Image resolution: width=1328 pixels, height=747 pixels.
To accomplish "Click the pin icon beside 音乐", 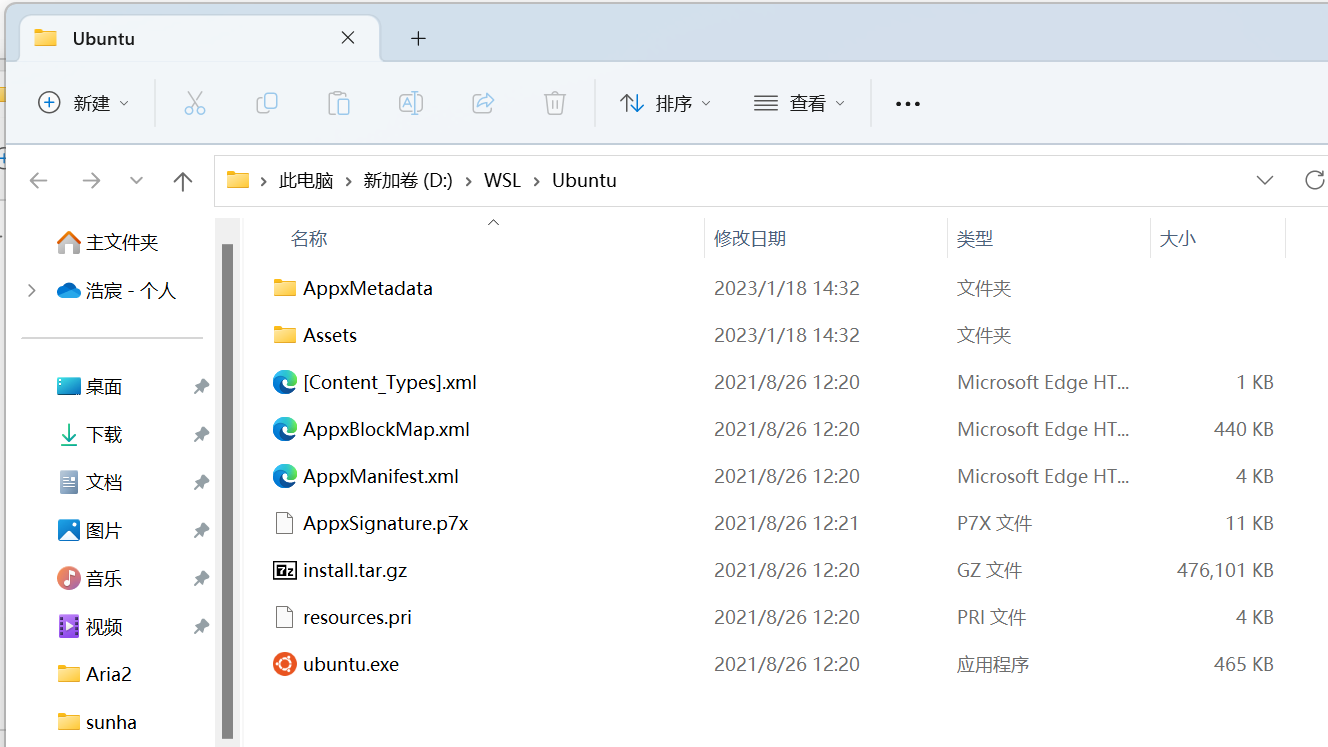I will click(x=201, y=578).
